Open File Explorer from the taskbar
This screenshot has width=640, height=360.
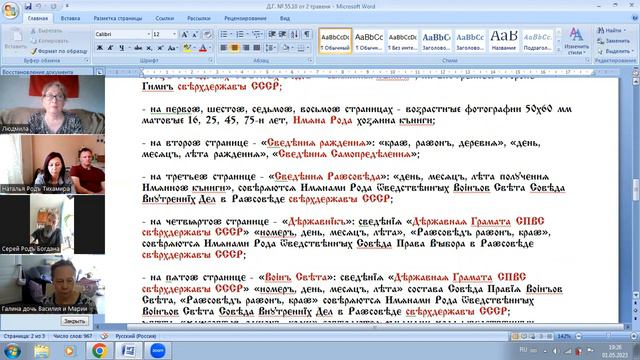point(41,351)
